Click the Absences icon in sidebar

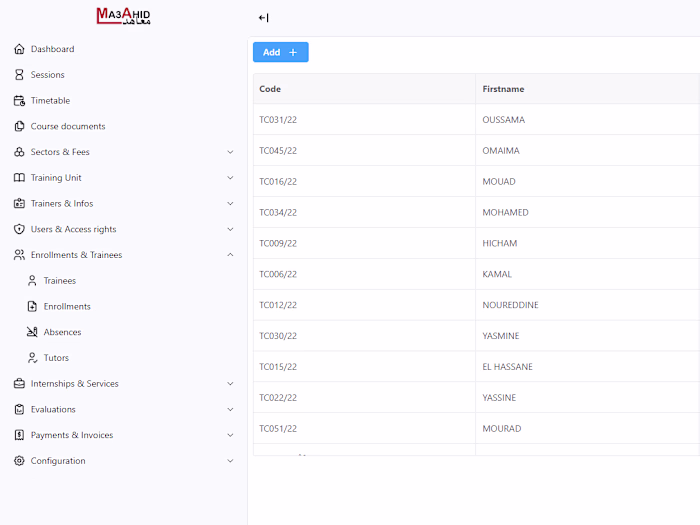[32, 332]
